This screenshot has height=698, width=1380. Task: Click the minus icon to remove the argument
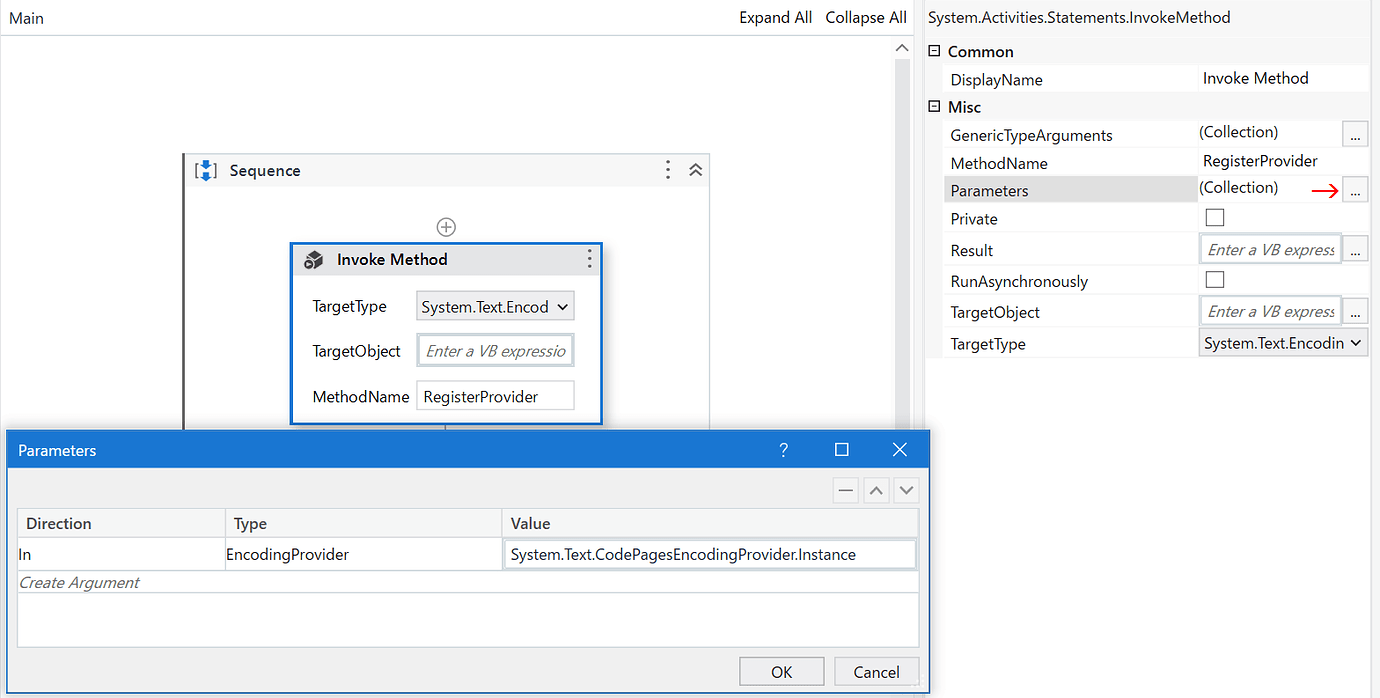tap(845, 490)
